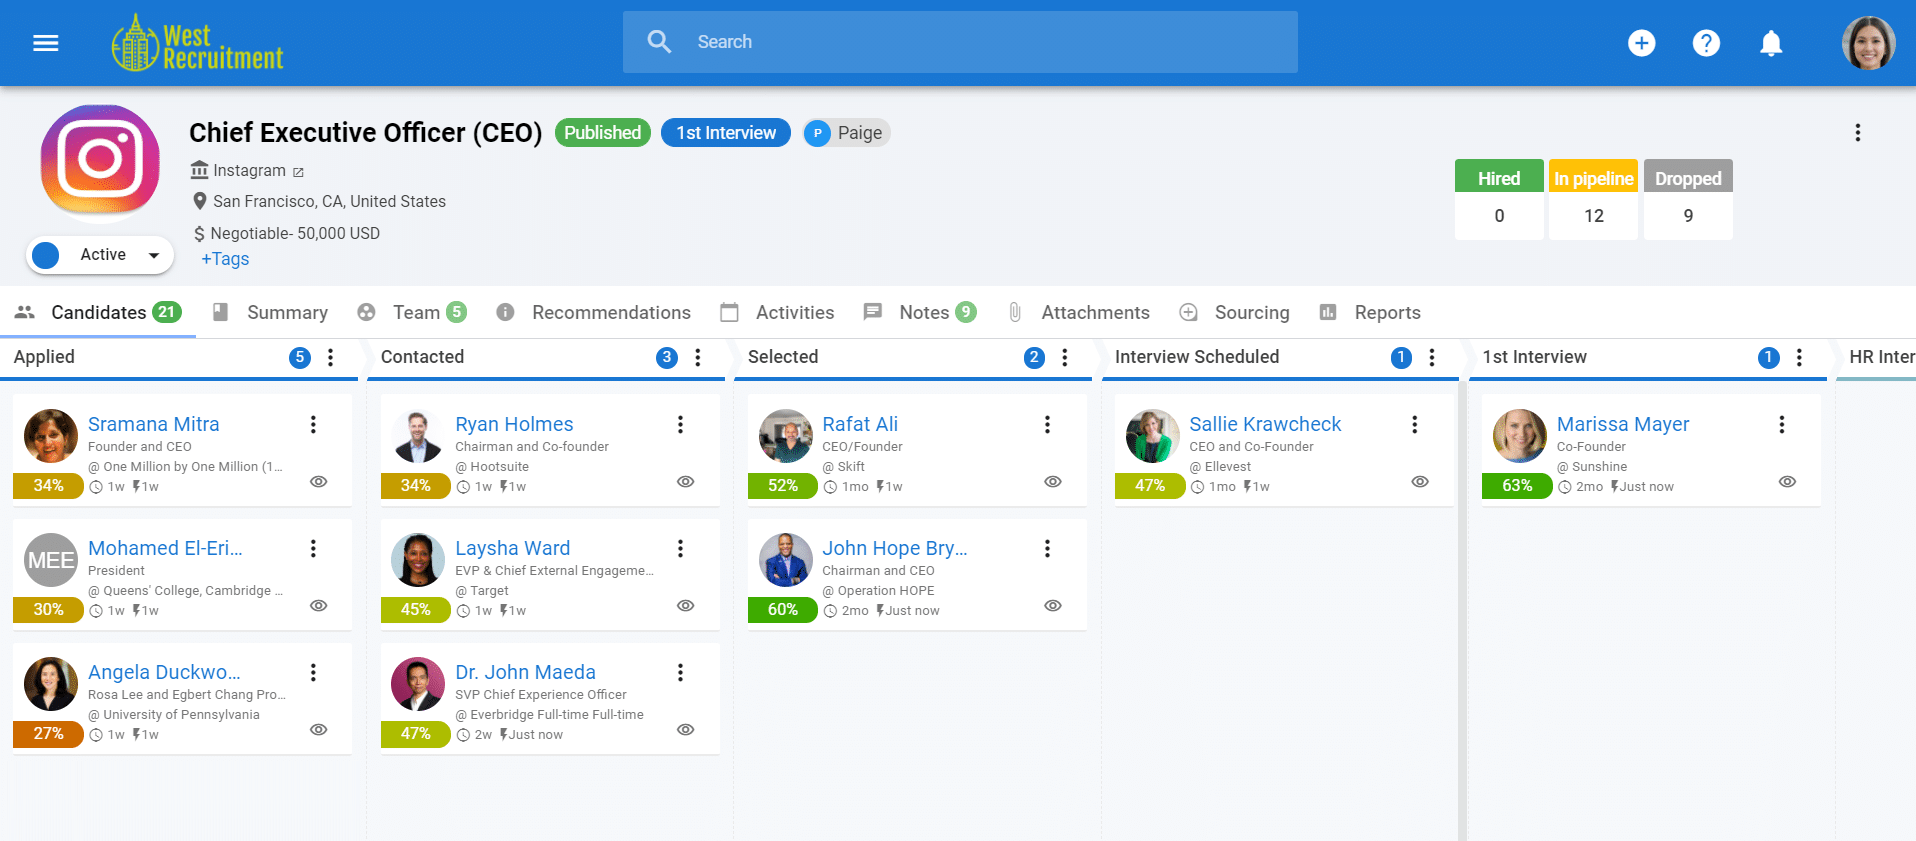Click Angela Duckworth 27% match score
This screenshot has height=841, width=1916.
point(48,734)
